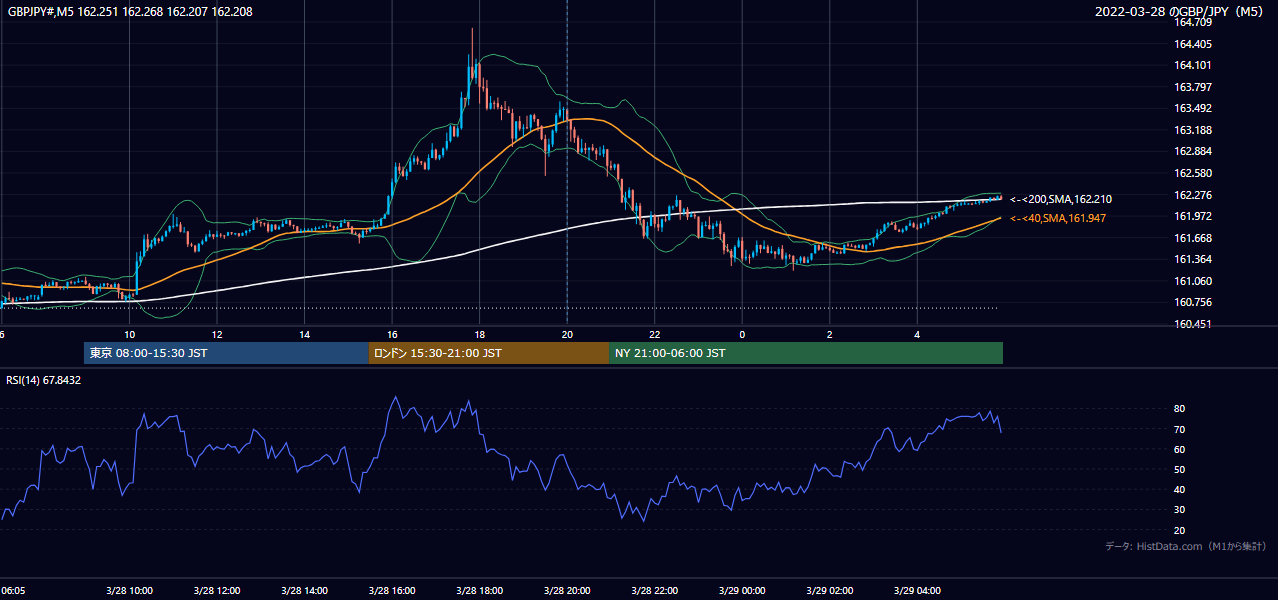Select the 200 SMA label reading 162.210
The height and width of the screenshot is (600, 1278).
tap(1061, 199)
